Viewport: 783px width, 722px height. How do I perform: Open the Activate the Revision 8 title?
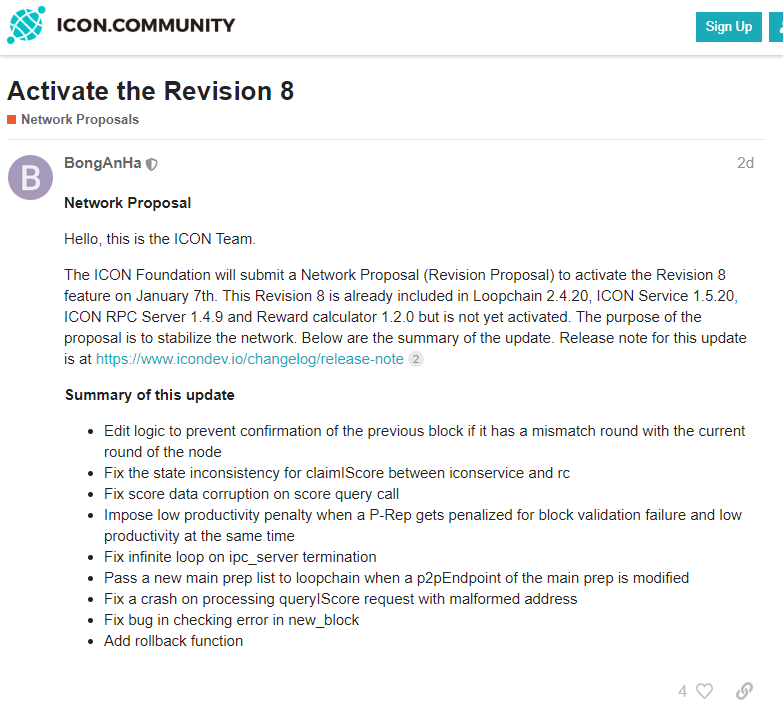pyautogui.click(x=150, y=91)
